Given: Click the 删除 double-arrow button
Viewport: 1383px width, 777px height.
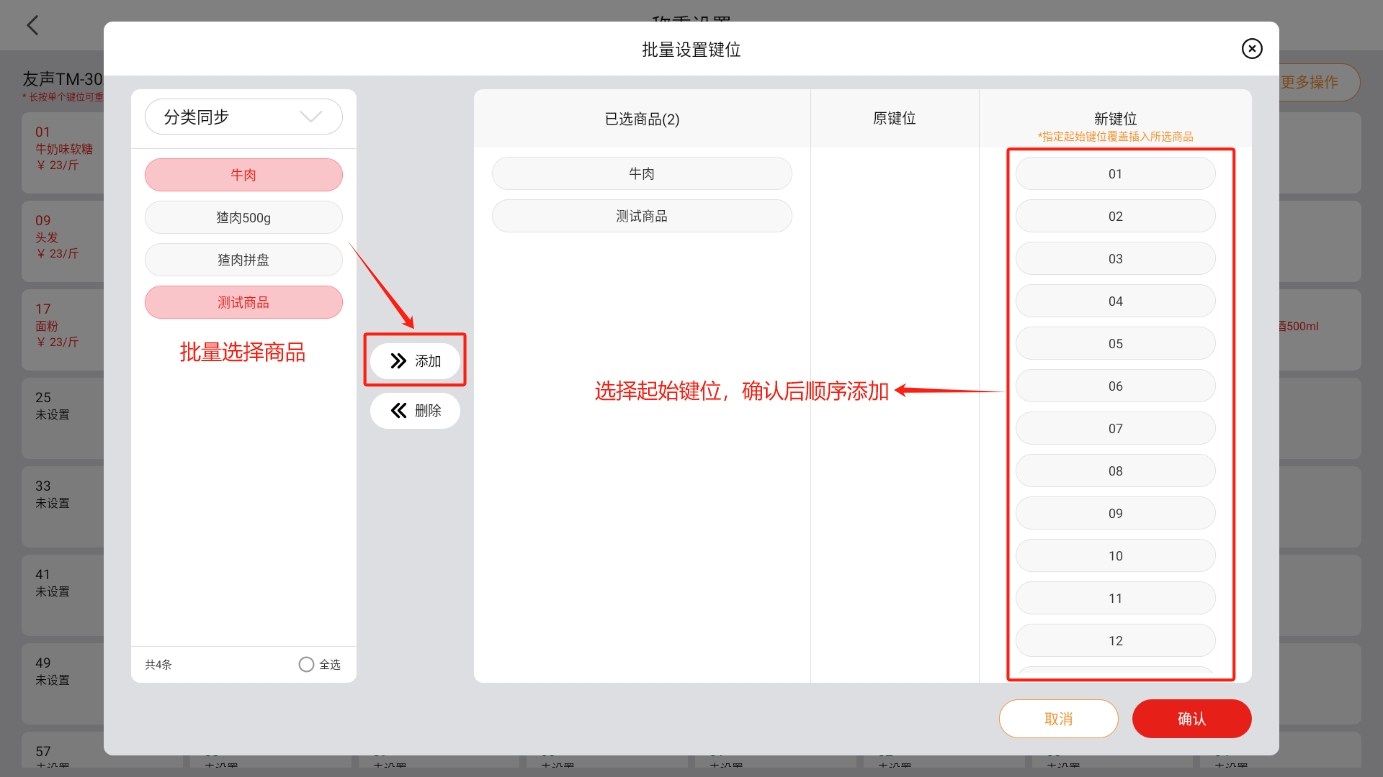Looking at the screenshot, I should pyautogui.click(x=415, y=410).
